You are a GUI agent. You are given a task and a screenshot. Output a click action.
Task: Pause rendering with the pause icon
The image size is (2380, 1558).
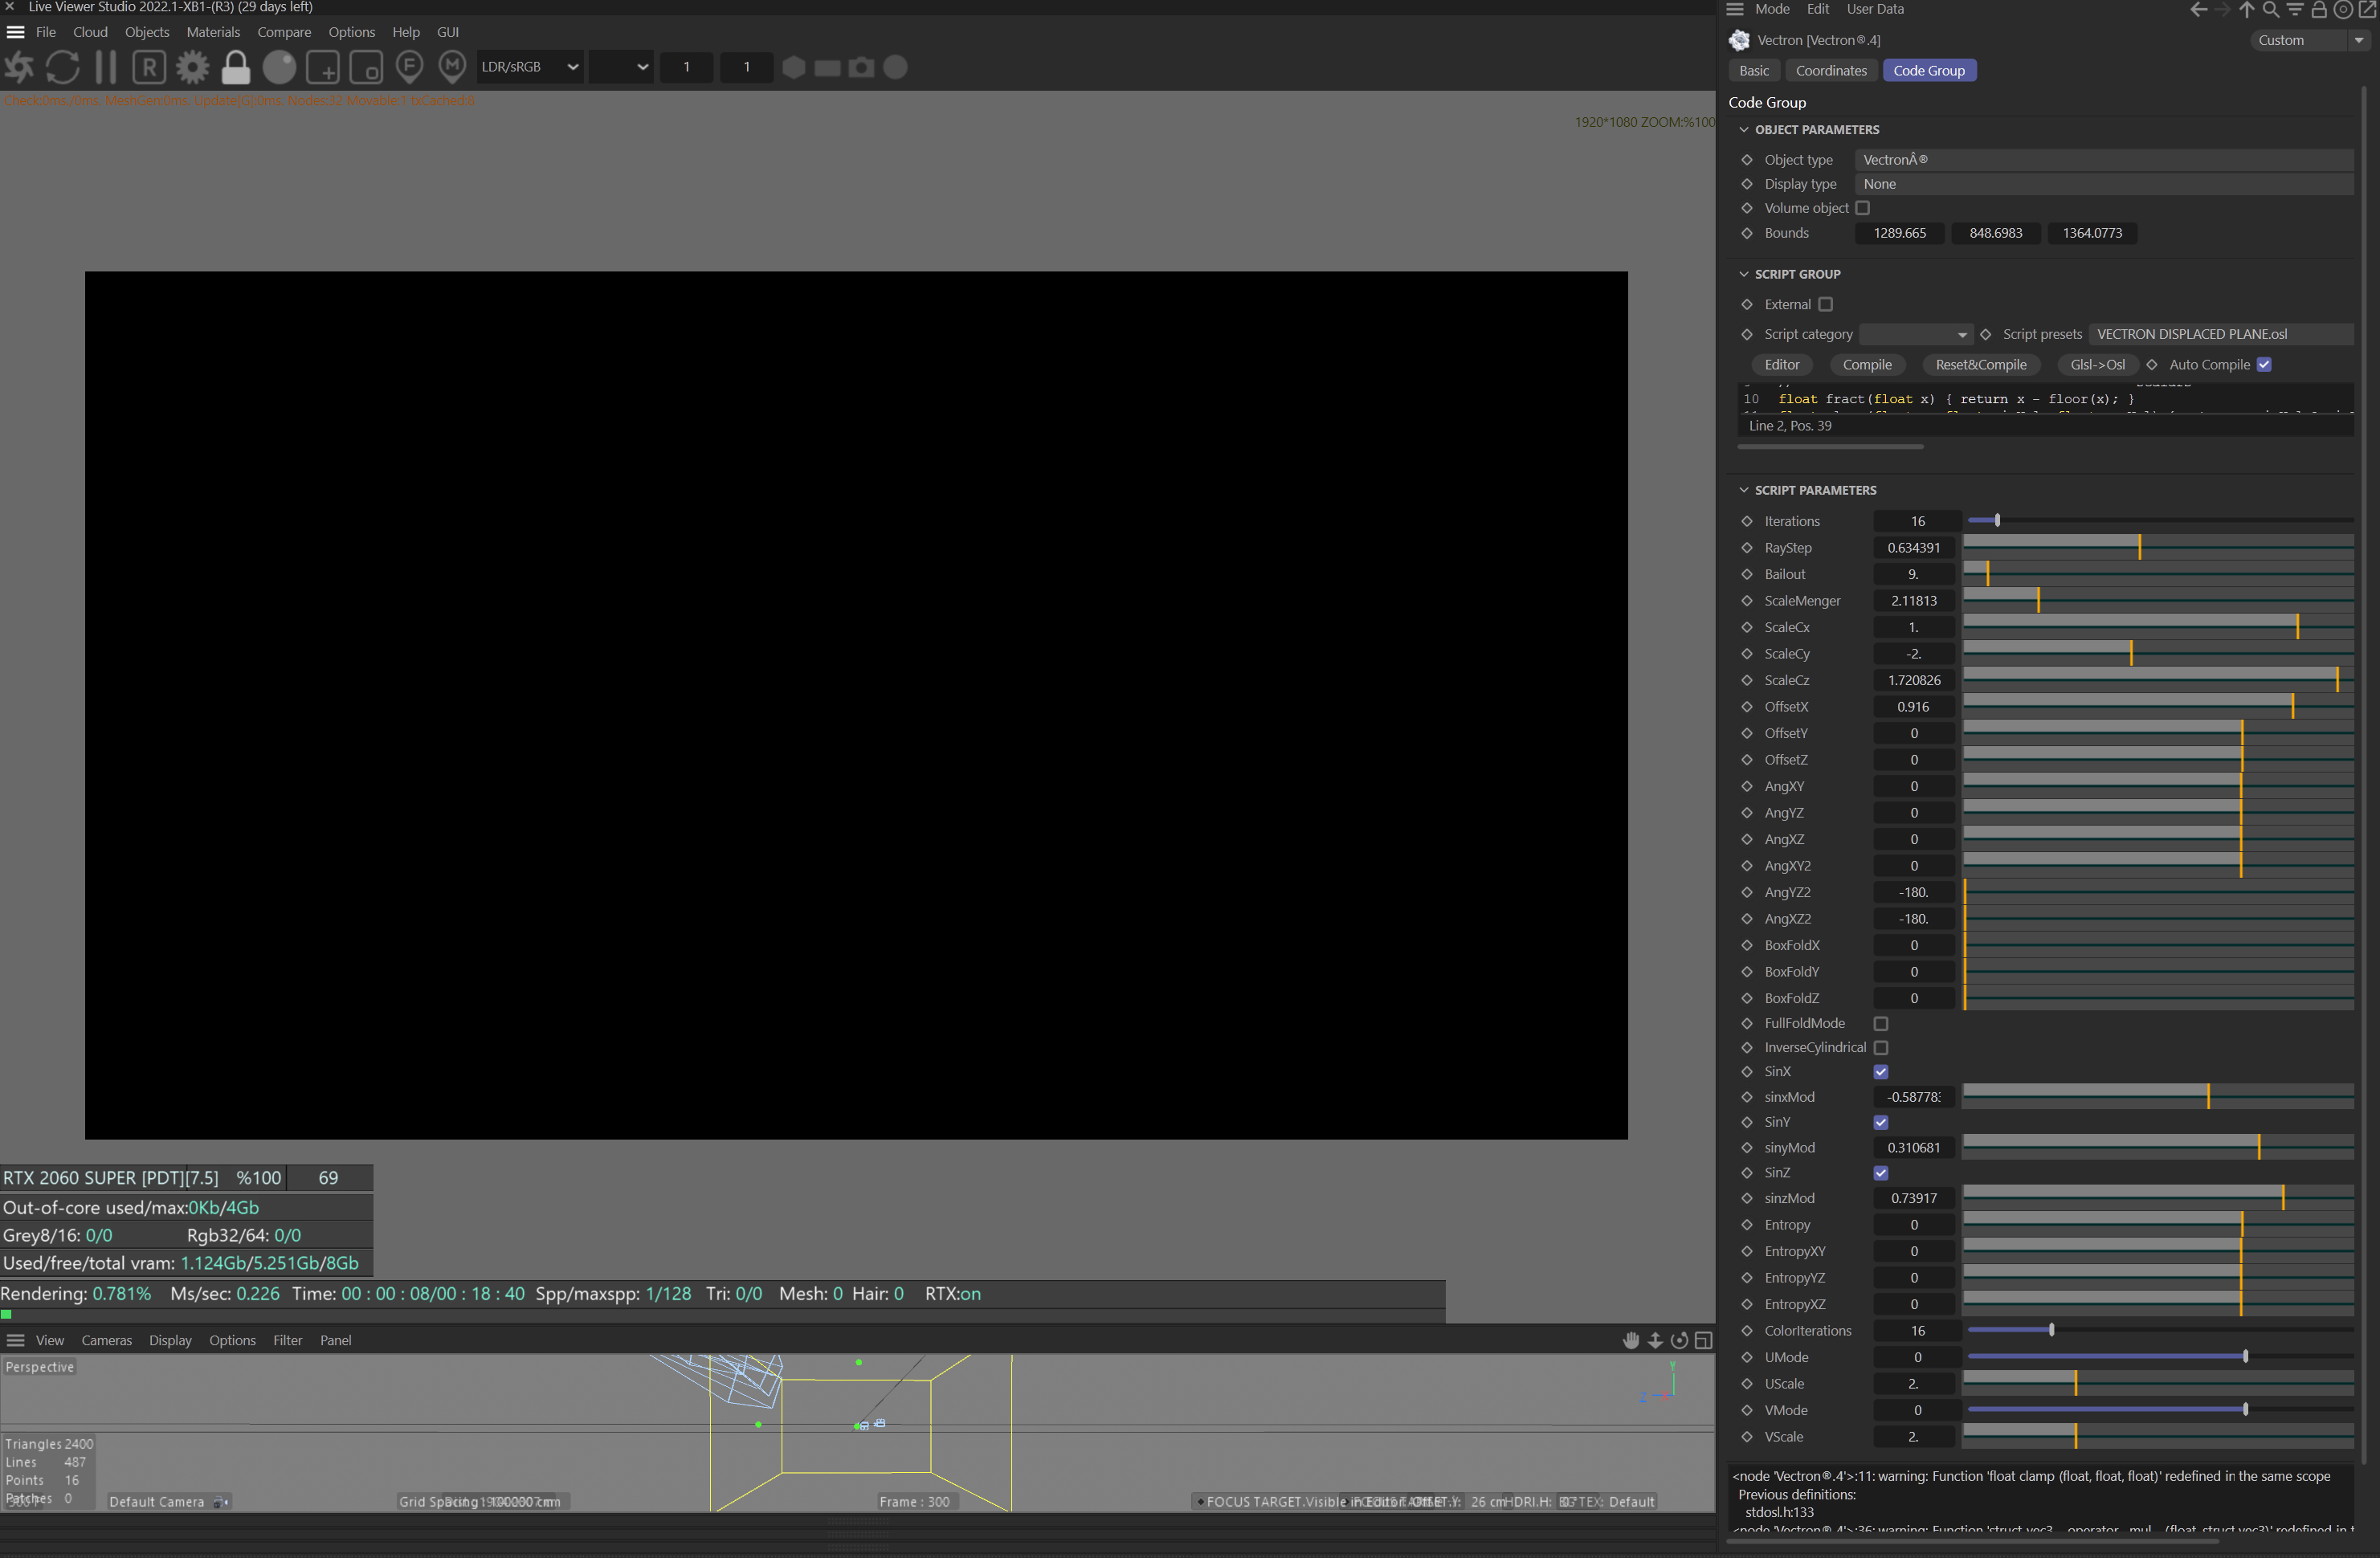click(x=105, y=67)
